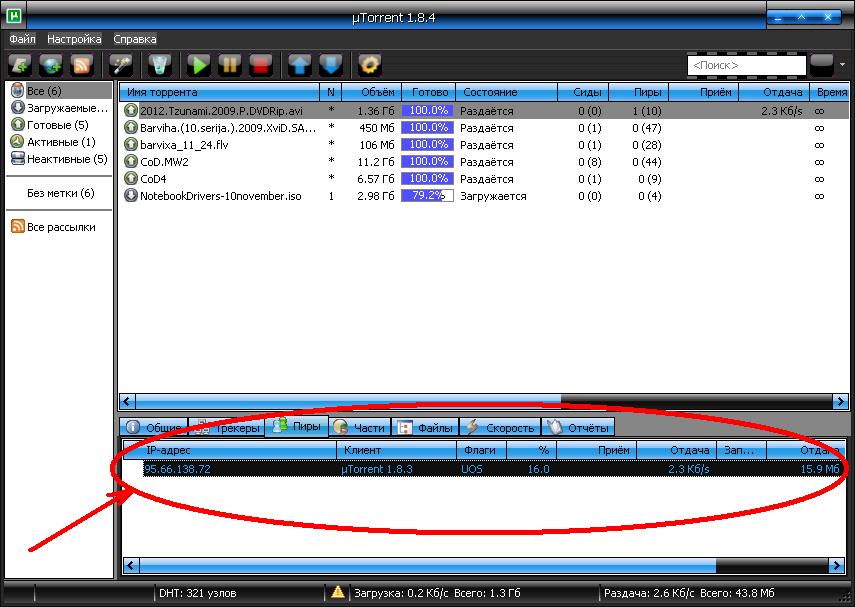This screenshot has height=607, width=855.
Task: Click the search field
Action: (x=746, y=65)
